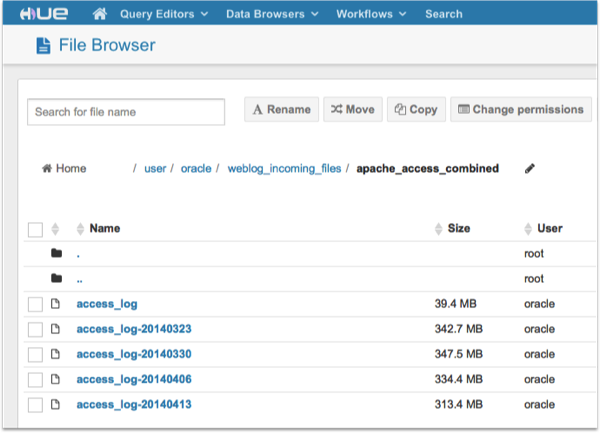
Task: Open the weblog_incoming_files breadcrumb
Action: [x=284, y=169]
